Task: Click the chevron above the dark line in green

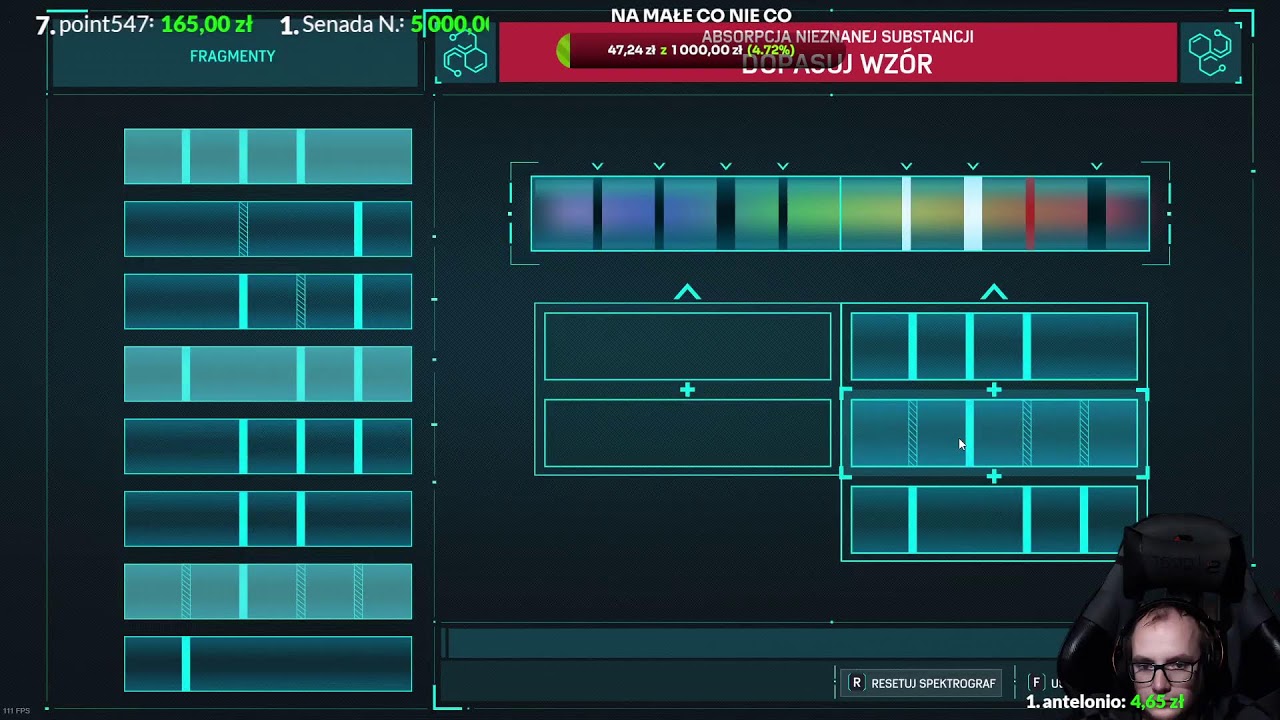Action: (x=783, y=166)
